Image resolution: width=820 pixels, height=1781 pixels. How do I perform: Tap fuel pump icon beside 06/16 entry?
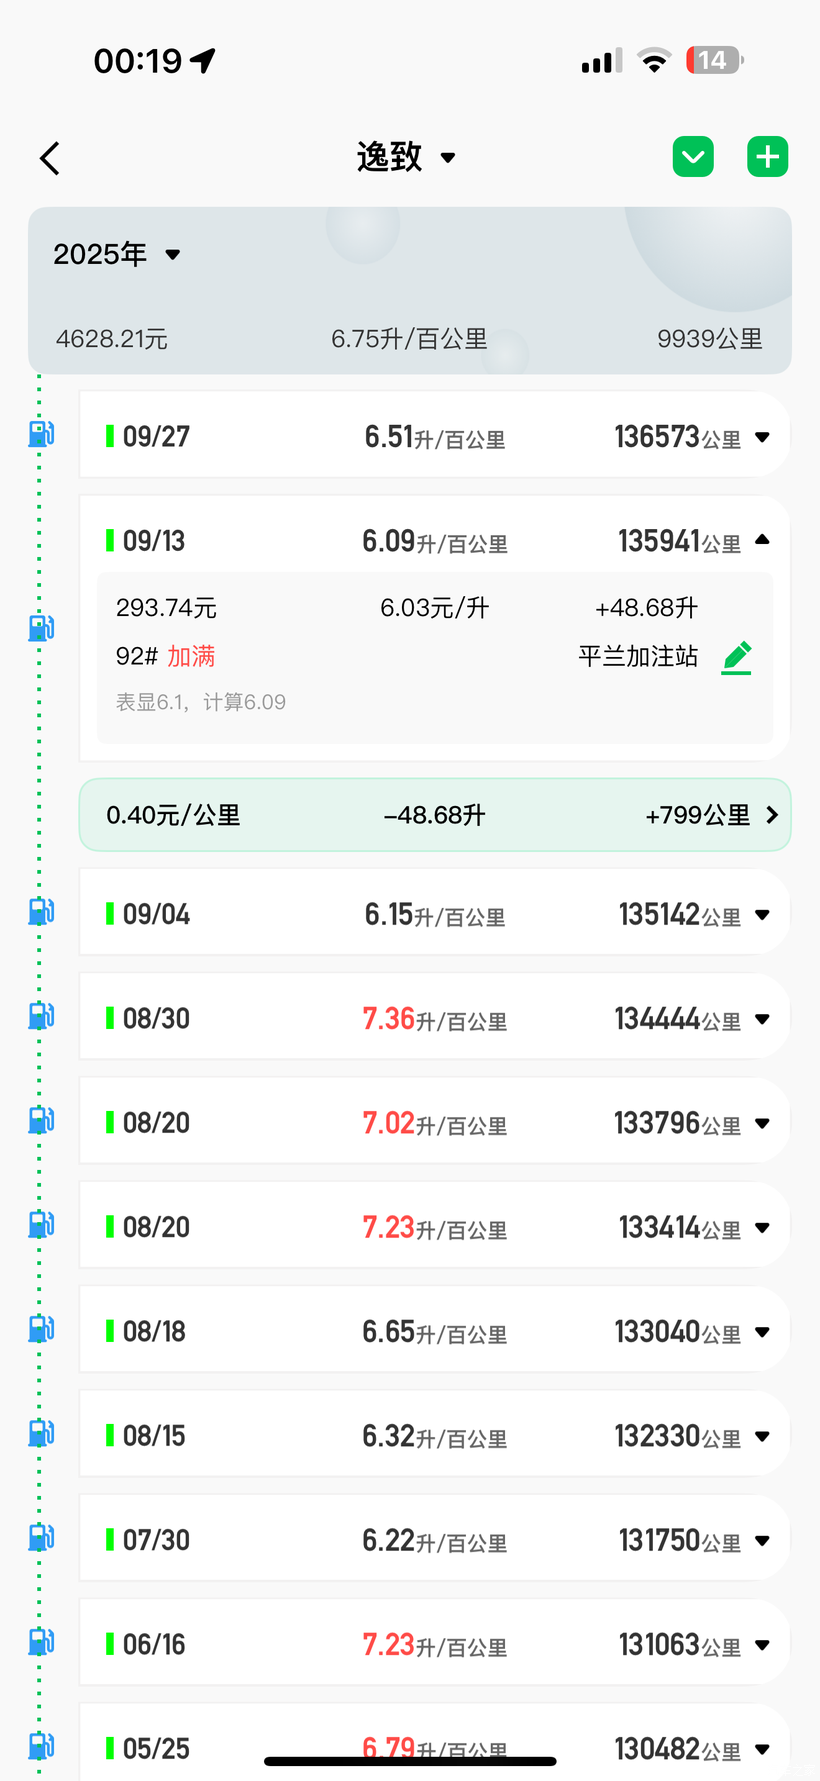pyautogui.click(x=41, y=1642)
